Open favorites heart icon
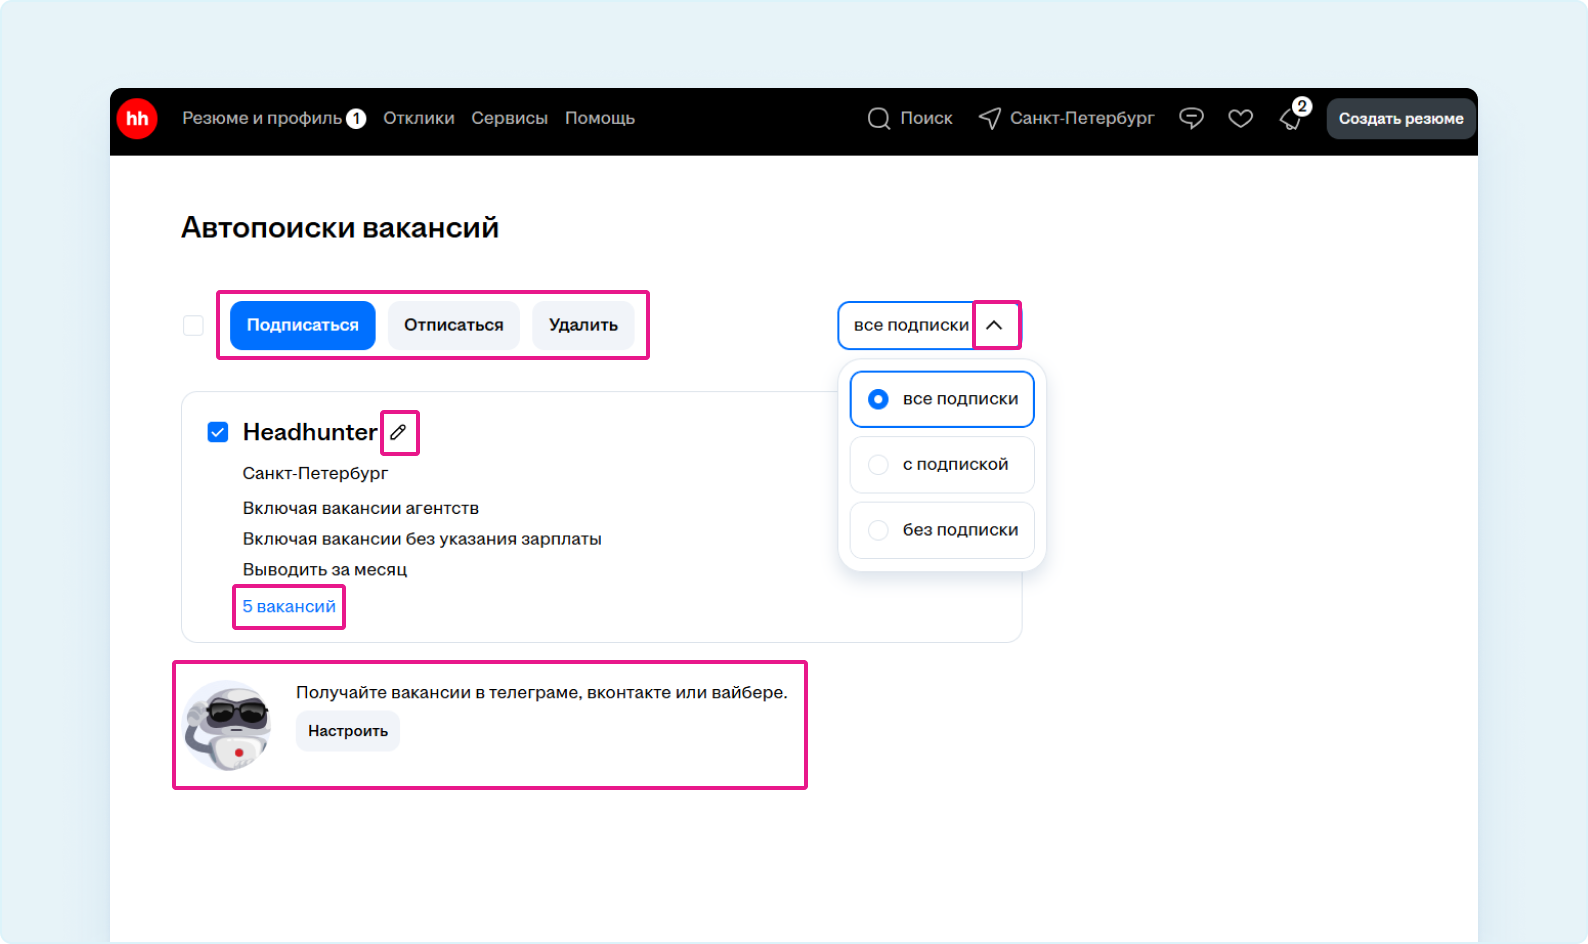The height and width of the screenshot is (944, 1588). (1241, 119)
